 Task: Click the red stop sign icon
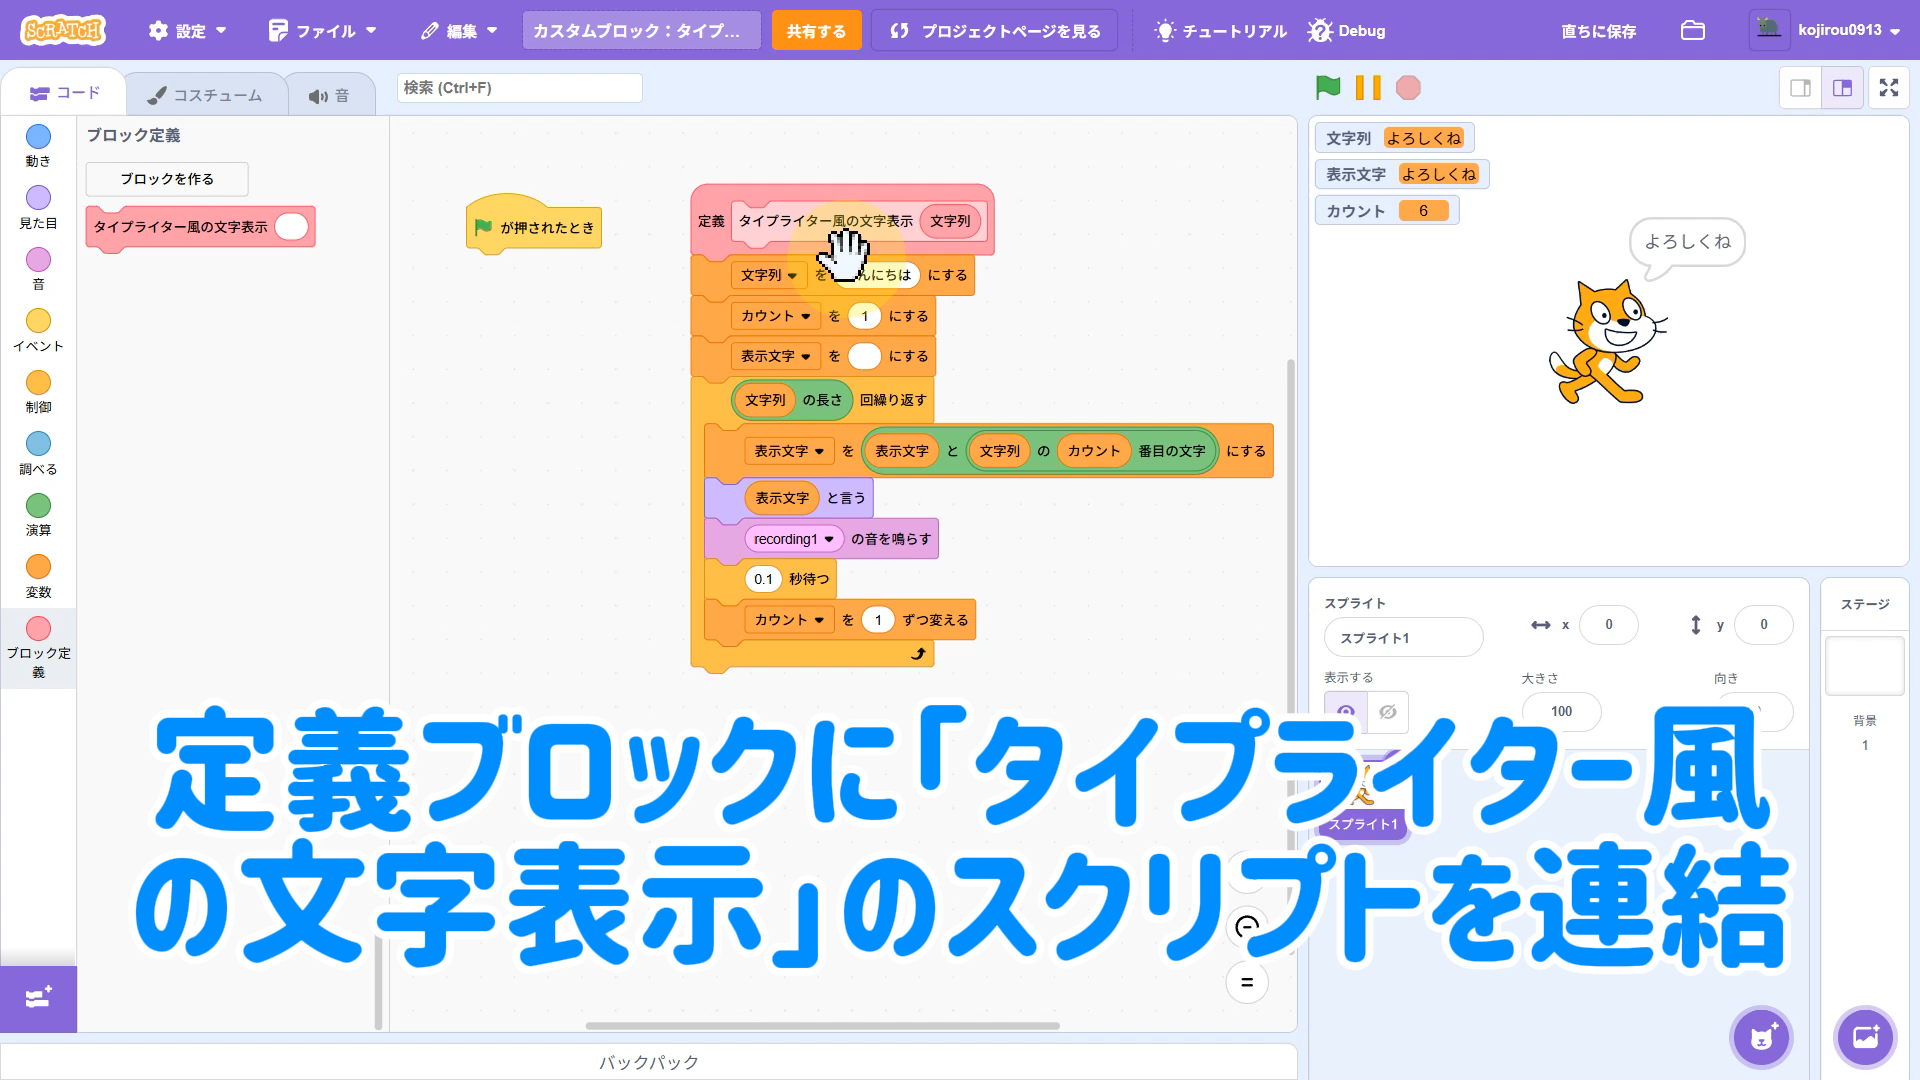pyautogui.click(x=1408, y=88)
